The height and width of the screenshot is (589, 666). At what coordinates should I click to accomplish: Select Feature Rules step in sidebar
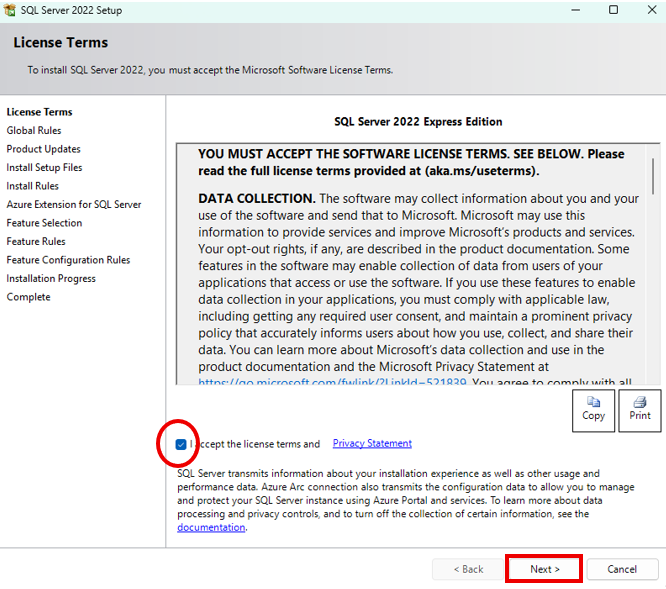tap(36, 241)
